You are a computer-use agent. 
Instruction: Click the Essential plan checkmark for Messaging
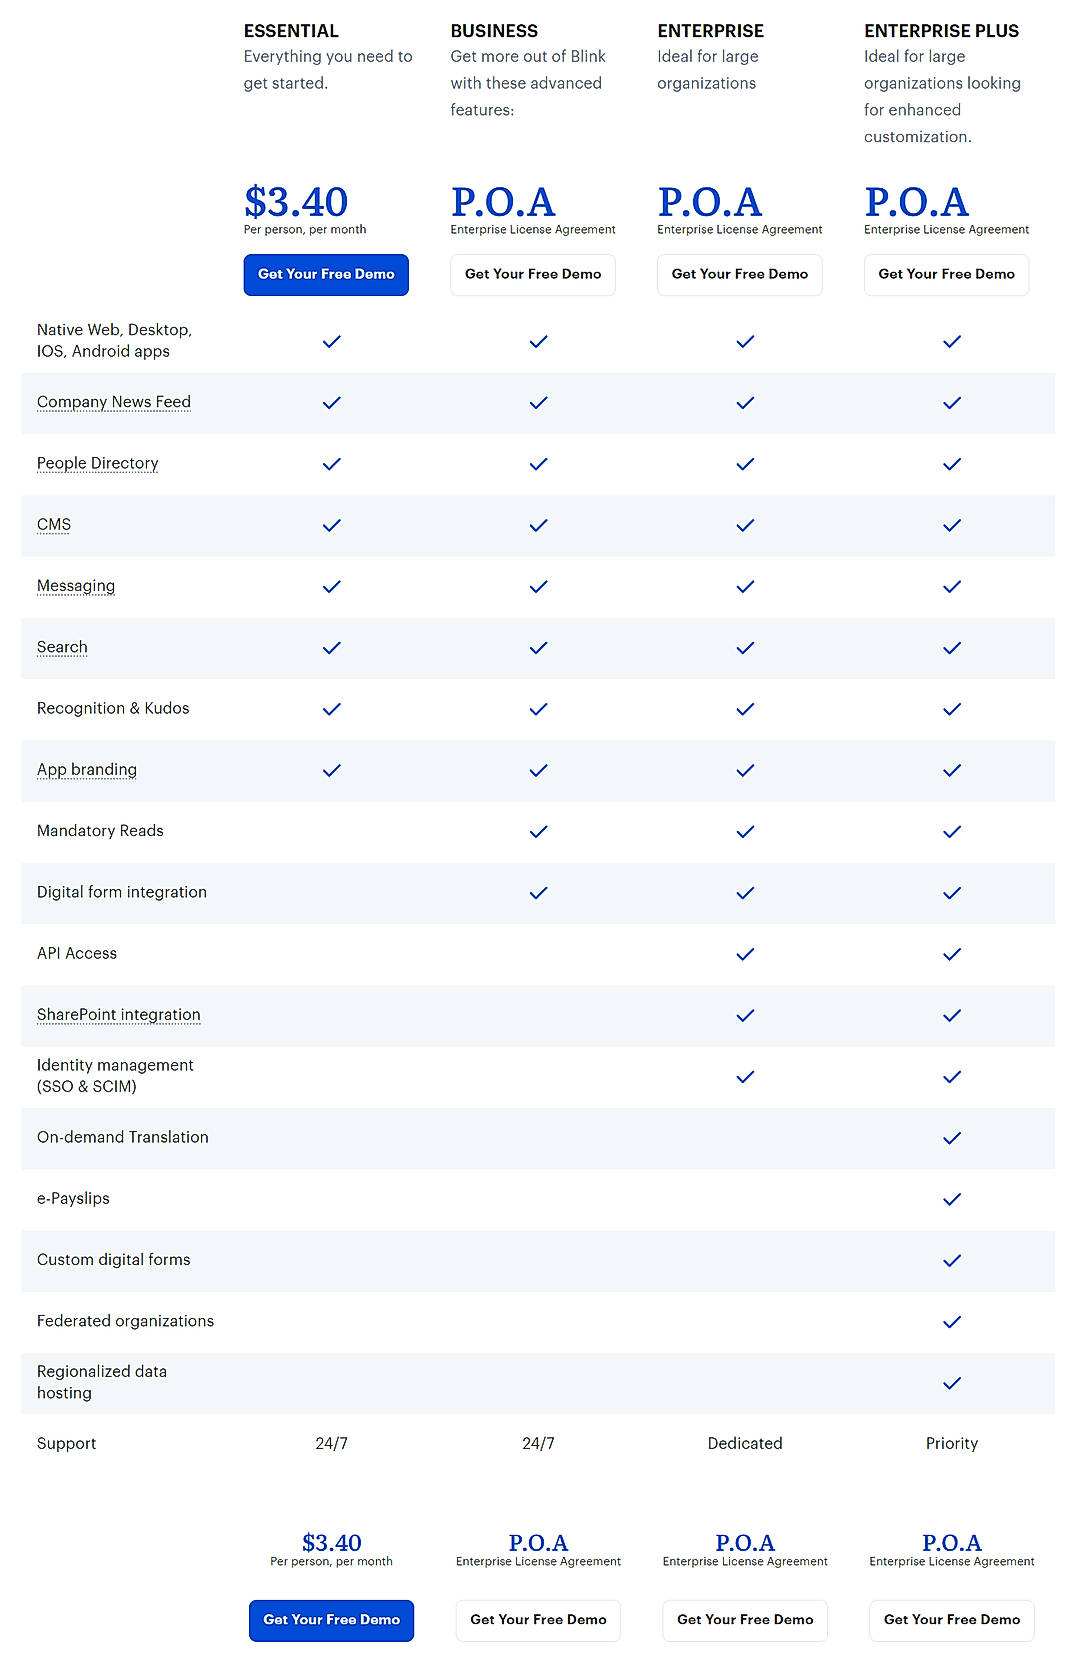point(330,587)
